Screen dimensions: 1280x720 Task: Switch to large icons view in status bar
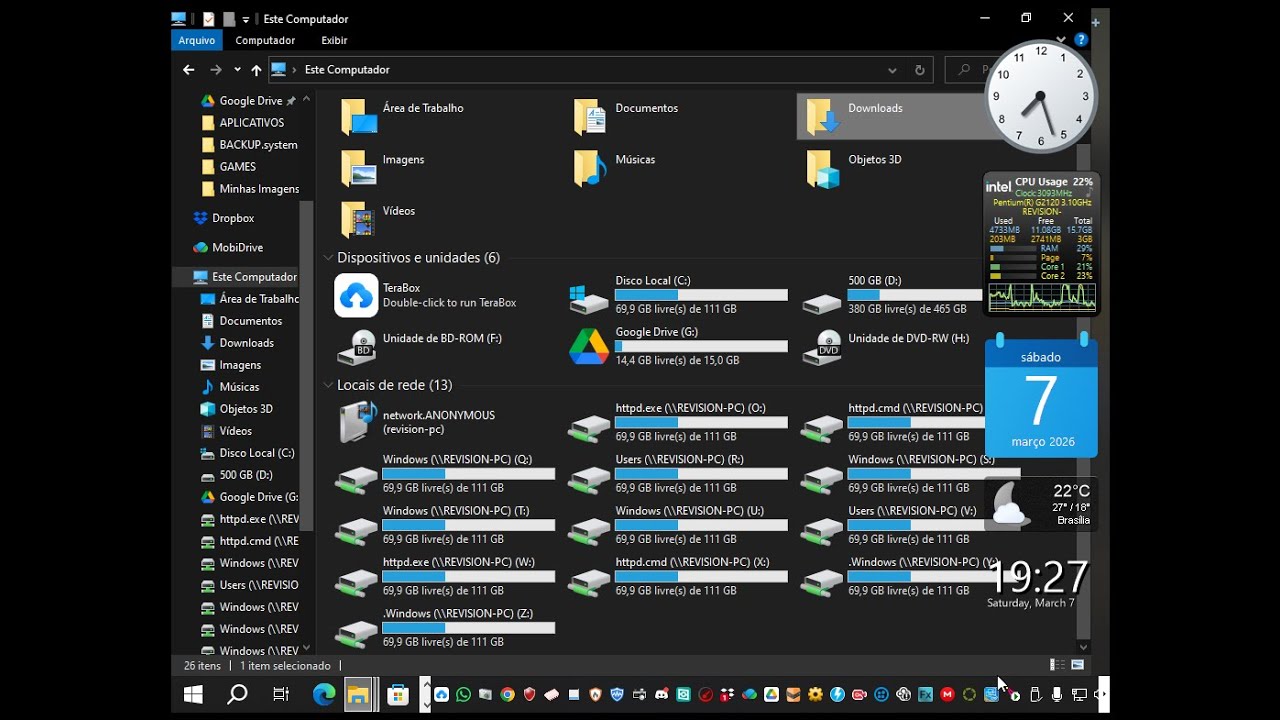point(1078,665)
